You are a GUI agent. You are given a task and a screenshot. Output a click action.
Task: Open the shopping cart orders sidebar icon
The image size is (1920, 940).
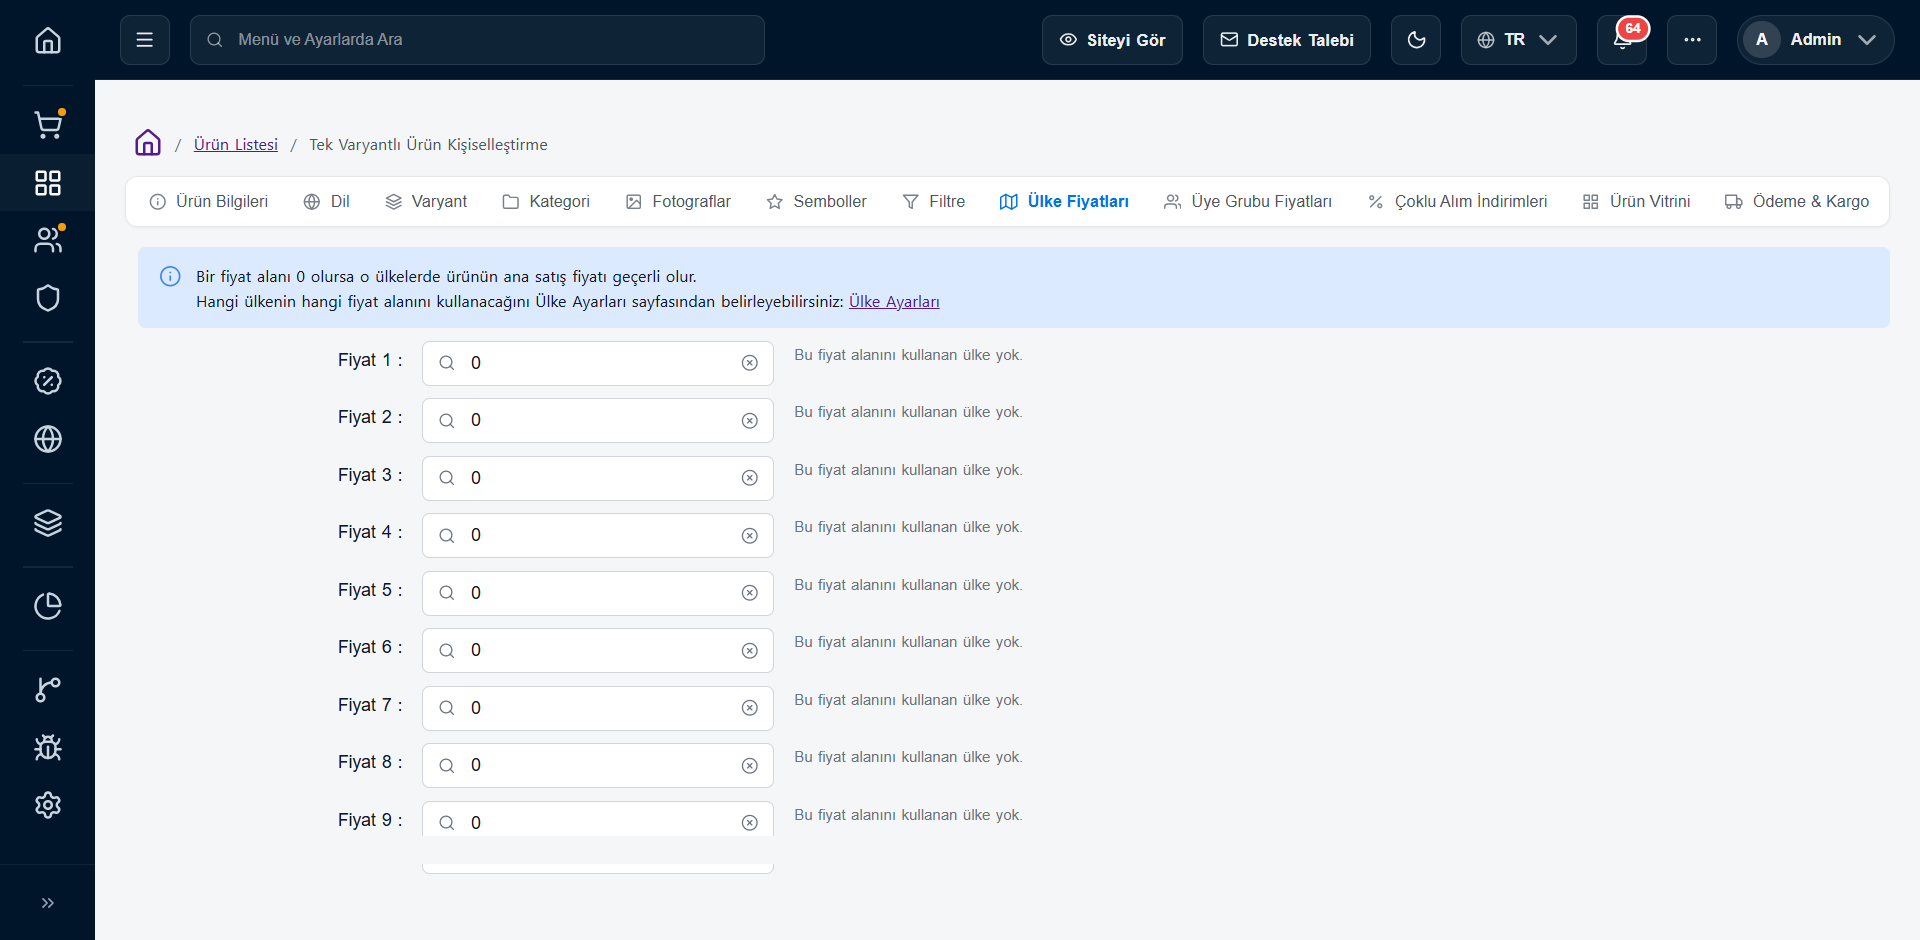(48, 124)
